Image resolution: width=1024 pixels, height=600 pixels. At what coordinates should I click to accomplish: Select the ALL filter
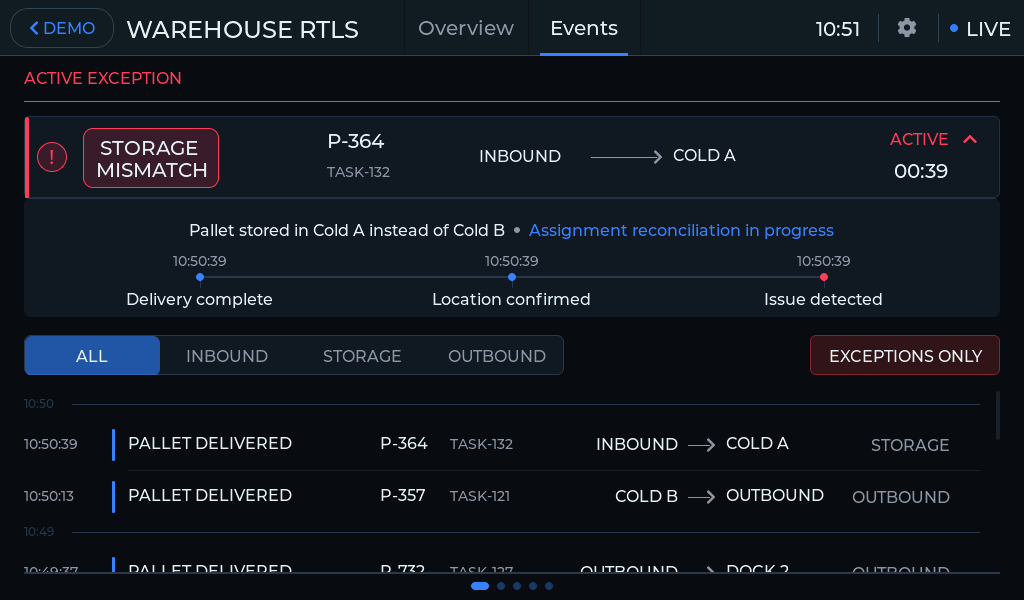92,356
